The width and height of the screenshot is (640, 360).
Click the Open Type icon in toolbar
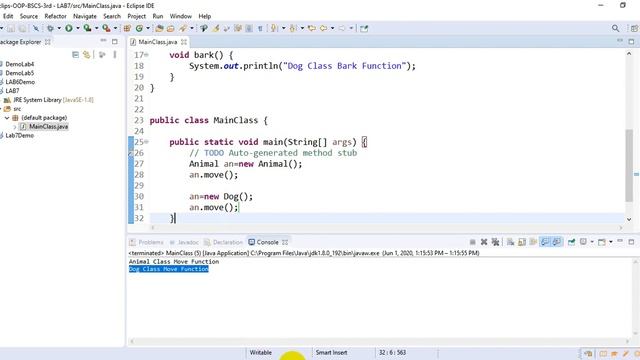click(159, 28)
